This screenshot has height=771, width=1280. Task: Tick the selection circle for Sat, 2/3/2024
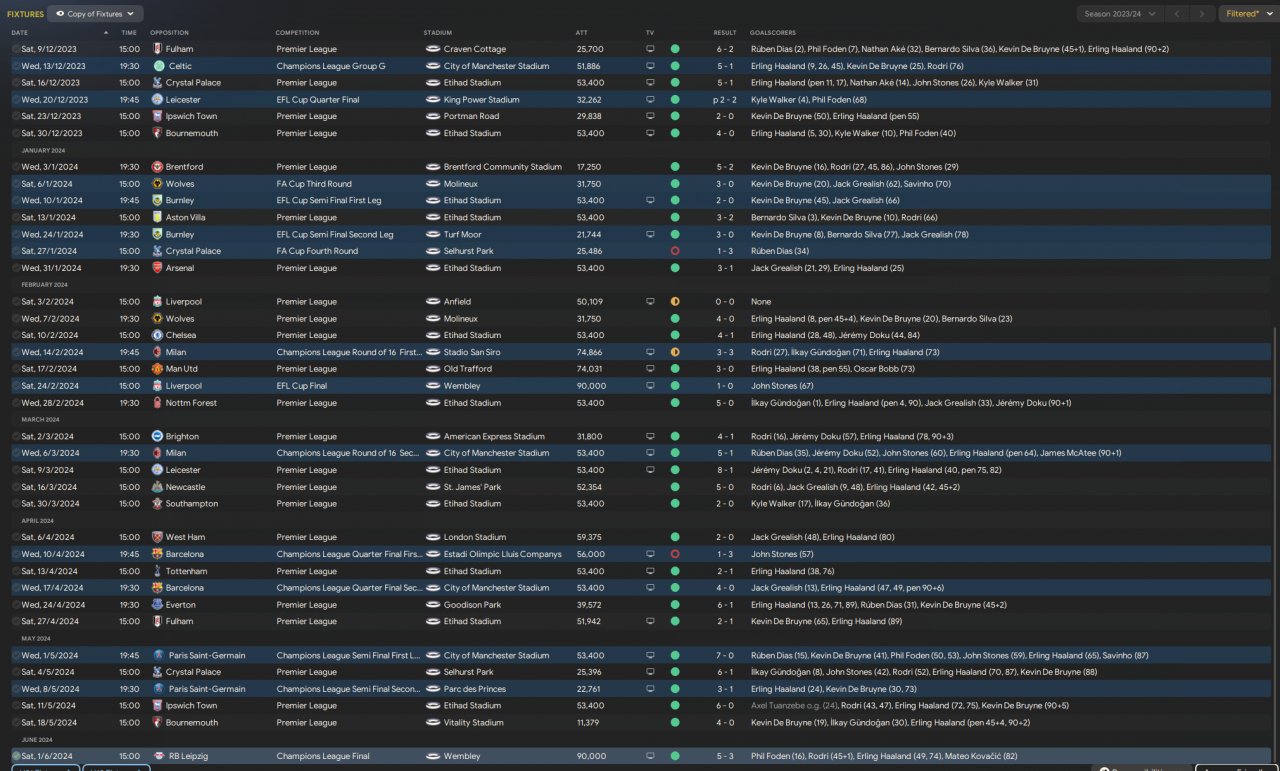click(x=16, y=436)
